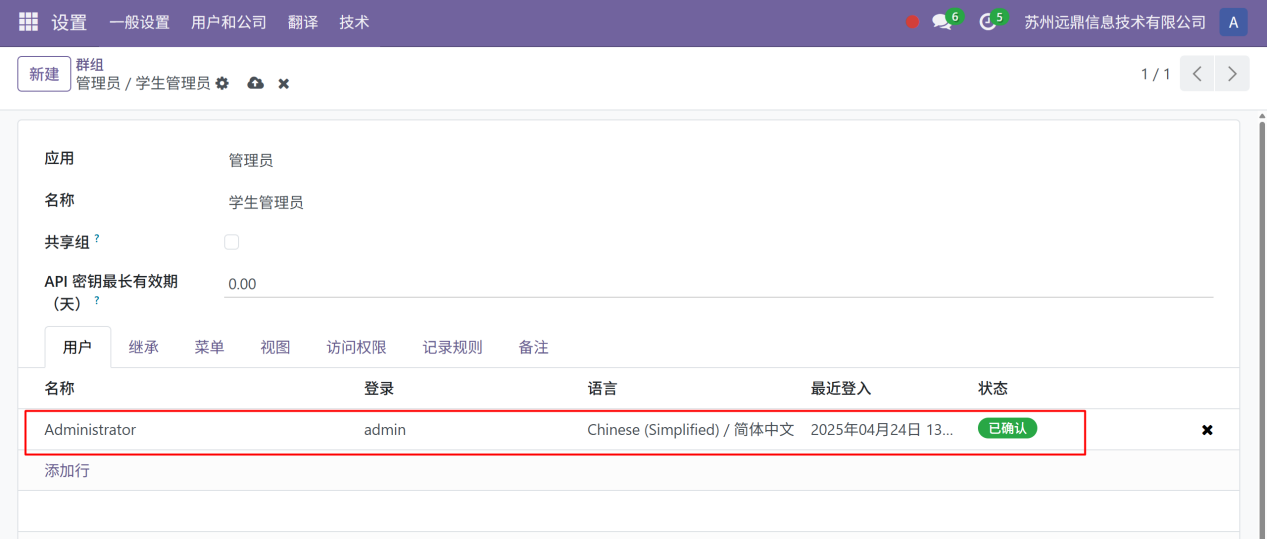Screen dimensions: 1267x539
Task: Open the apps grid menu
Action: coord(28,21)
